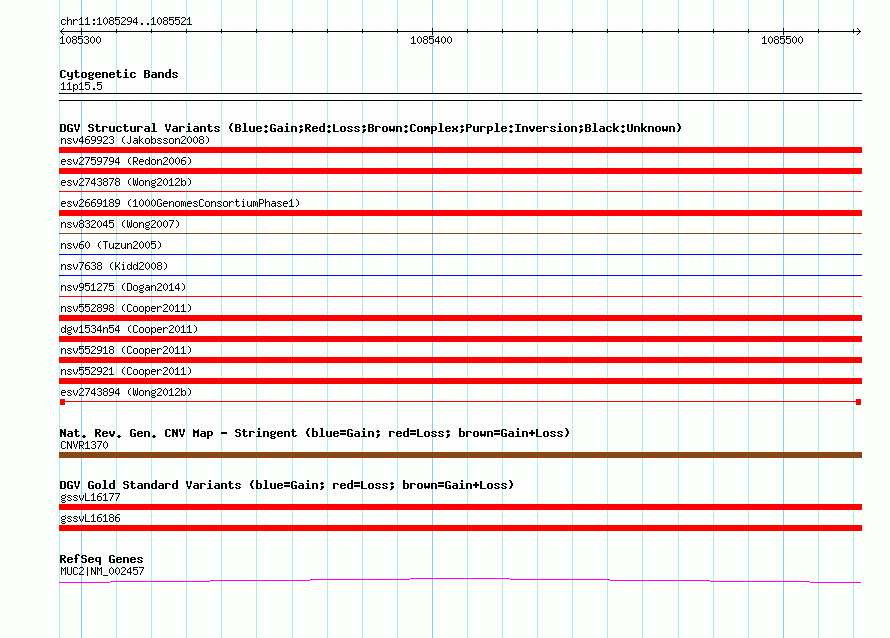This screenshot has height=638, width=890.
Task: Select variant label nsv552918 (Cooper2011)
Action: click(126, 350)
